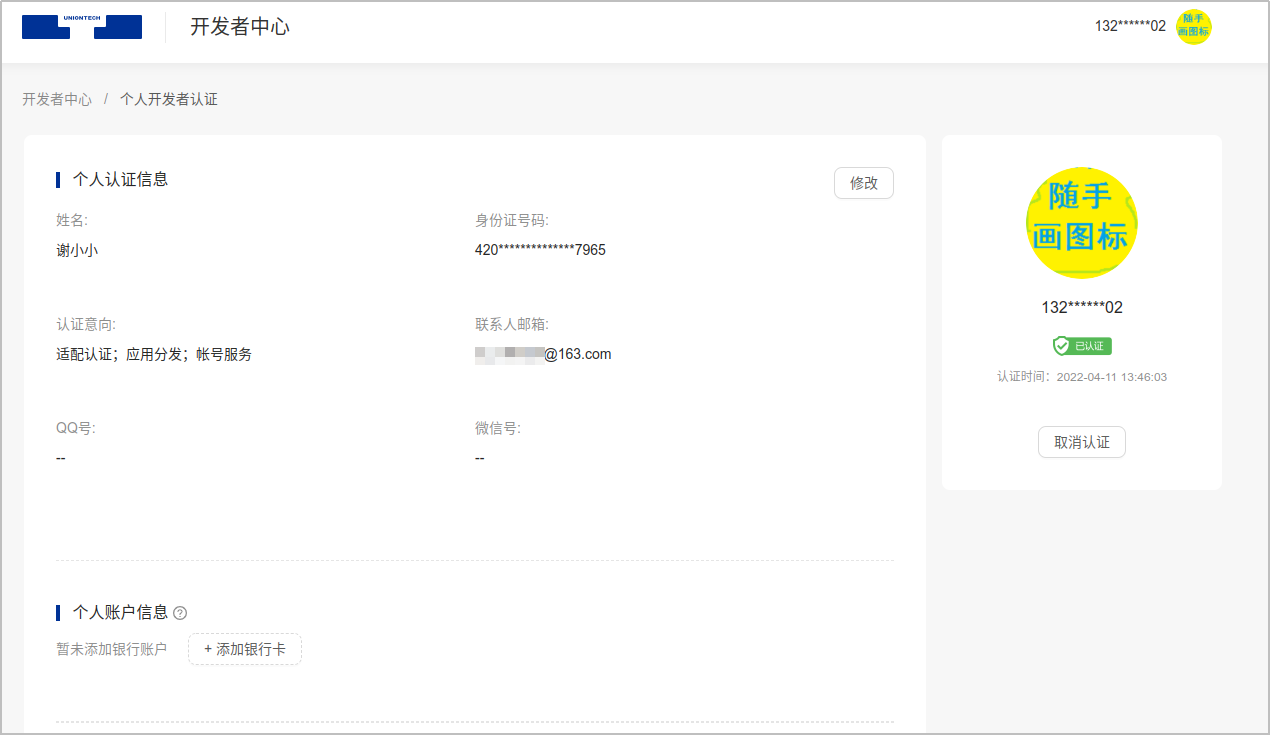Click the help icon beside 个人账户信息
The image size is (1272, 737).
click(180, 613)
